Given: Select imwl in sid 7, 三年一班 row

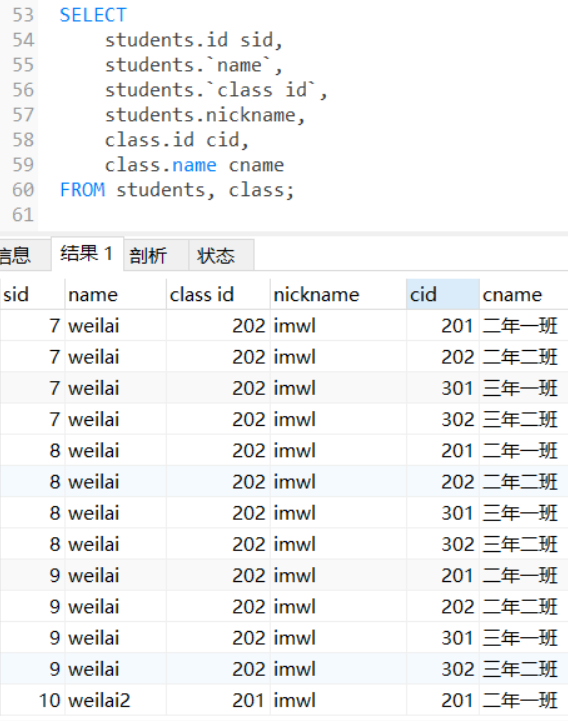Looking at the screenshot, I should tap(338, 388).
